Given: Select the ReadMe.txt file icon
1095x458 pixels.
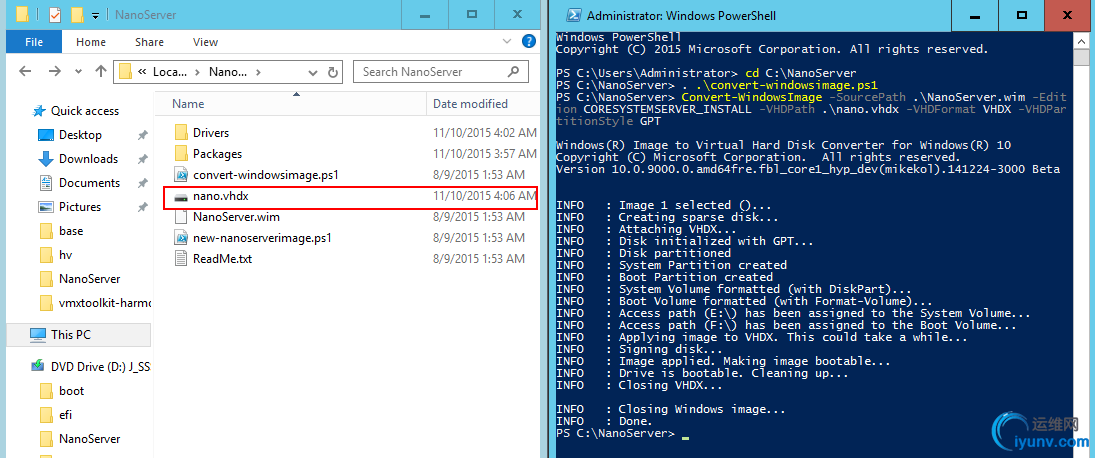Looking at the screenshot, I should click(x=181, y=259).
